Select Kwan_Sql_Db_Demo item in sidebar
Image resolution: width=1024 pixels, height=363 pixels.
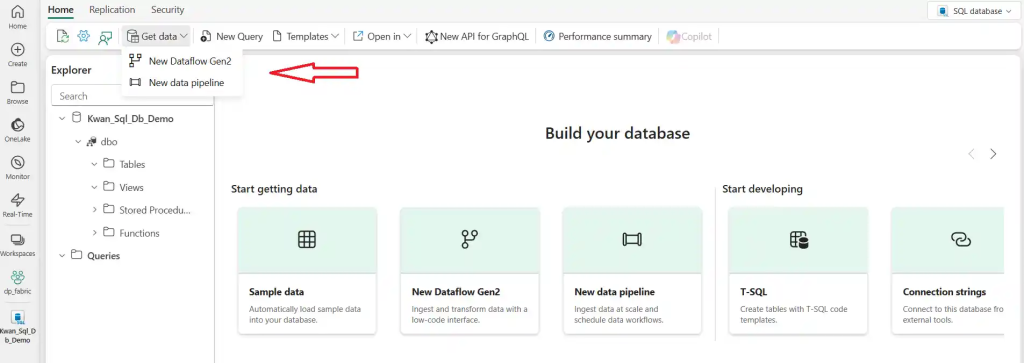(x=18, y=326)
